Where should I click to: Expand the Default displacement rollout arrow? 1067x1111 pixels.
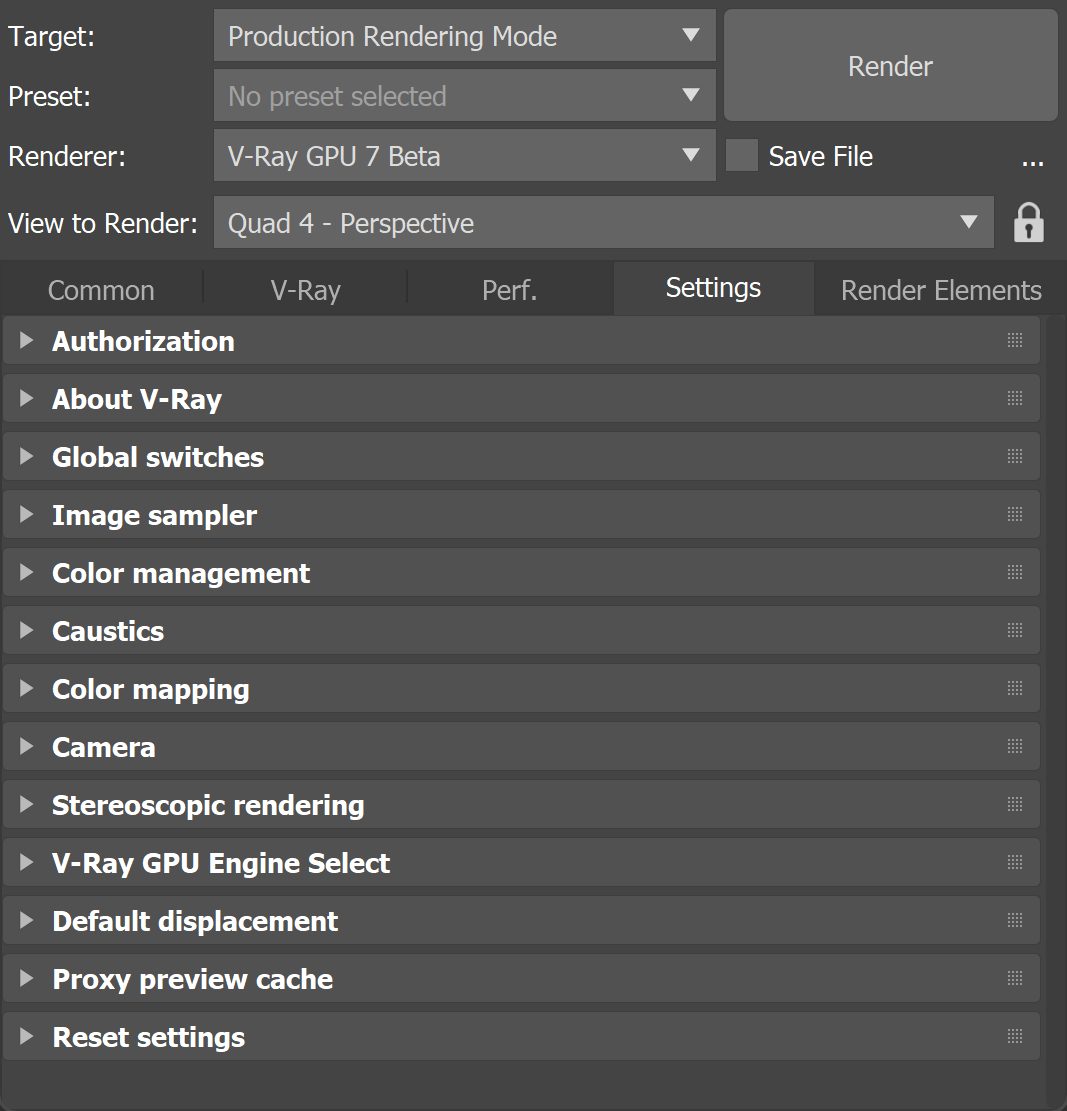26,921
